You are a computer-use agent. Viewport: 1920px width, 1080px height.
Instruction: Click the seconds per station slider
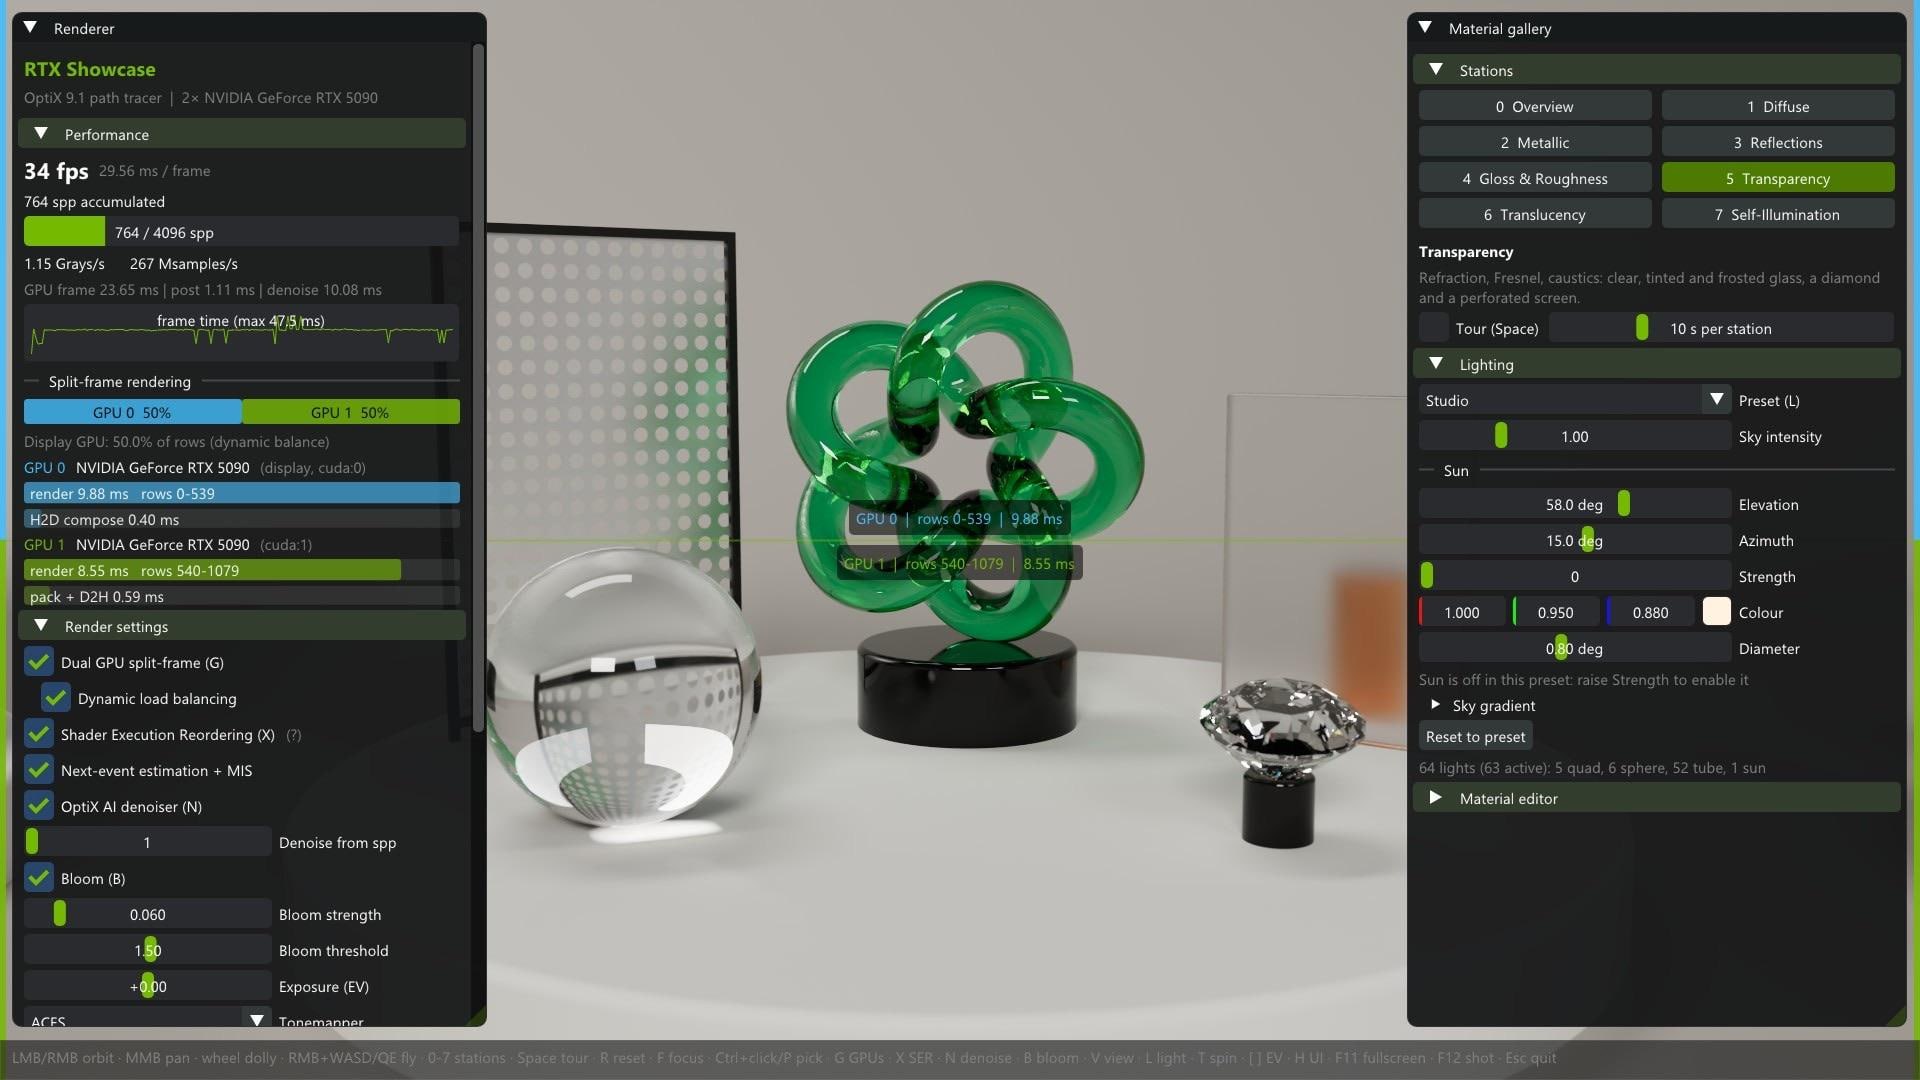[x=1721, y=328]
